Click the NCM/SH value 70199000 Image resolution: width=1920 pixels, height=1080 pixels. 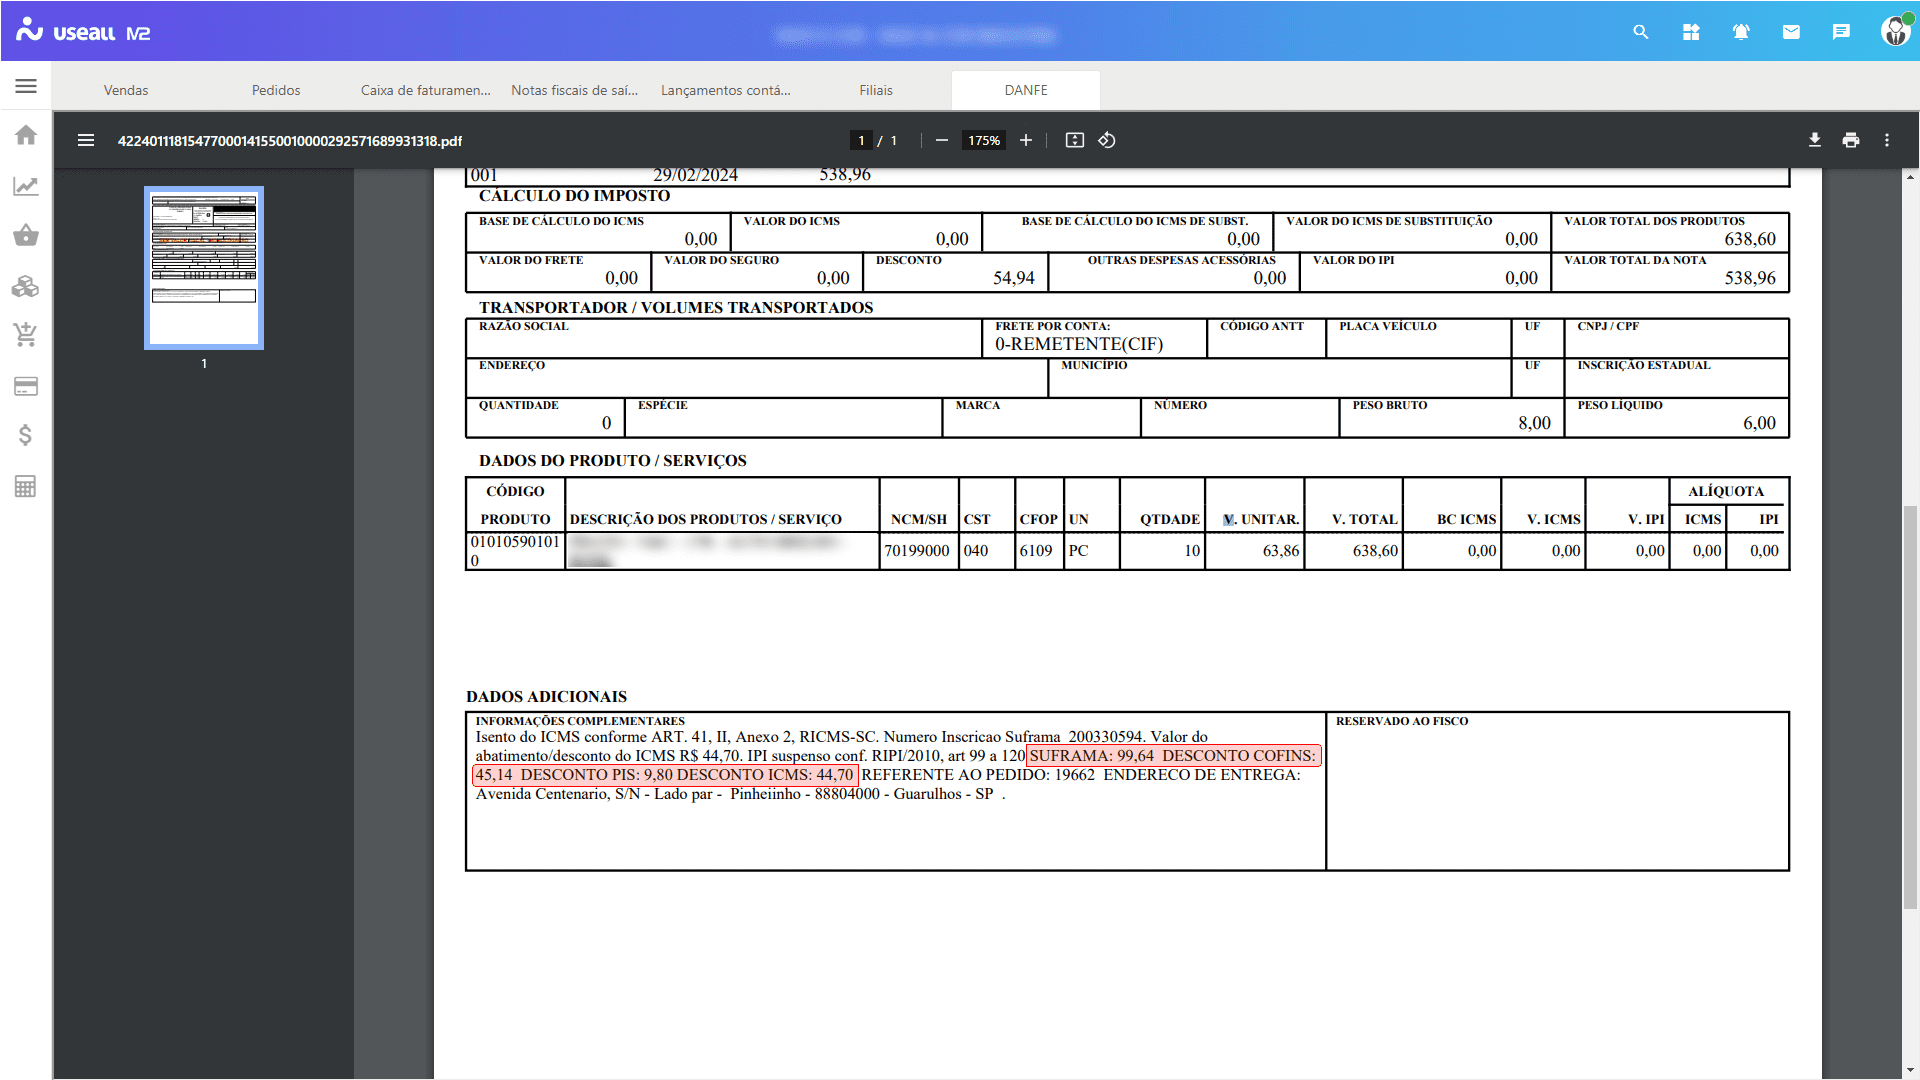(x=917, y=551)
